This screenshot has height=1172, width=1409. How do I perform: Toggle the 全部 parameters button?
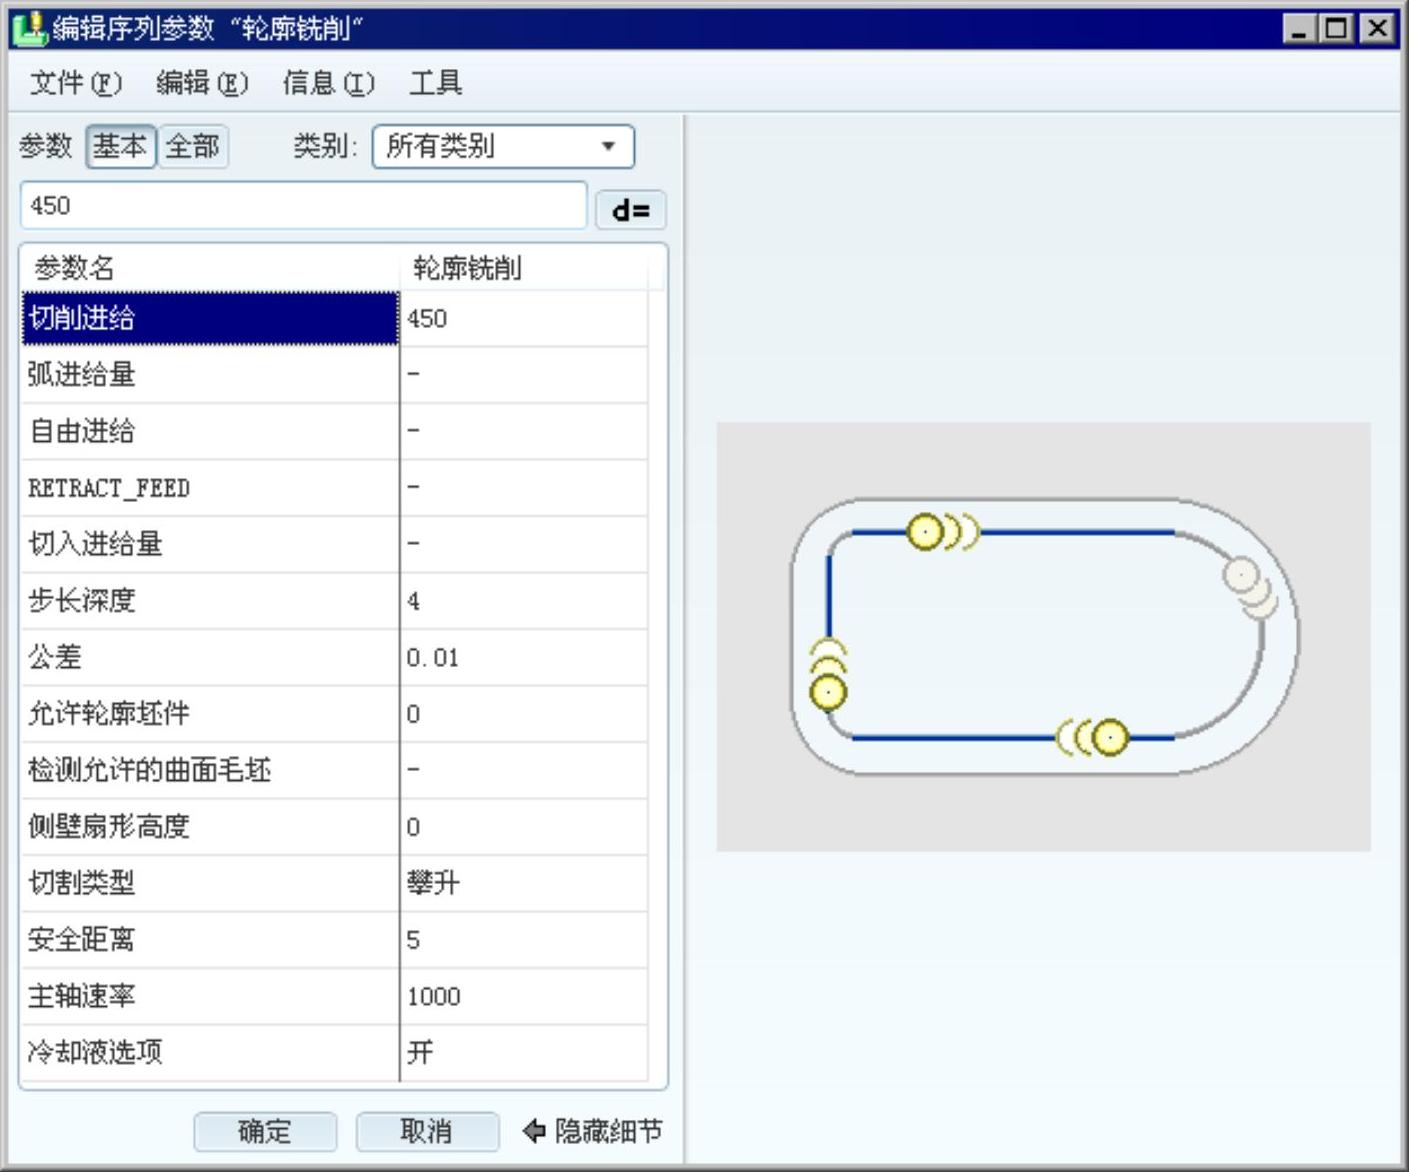[193, 147]
